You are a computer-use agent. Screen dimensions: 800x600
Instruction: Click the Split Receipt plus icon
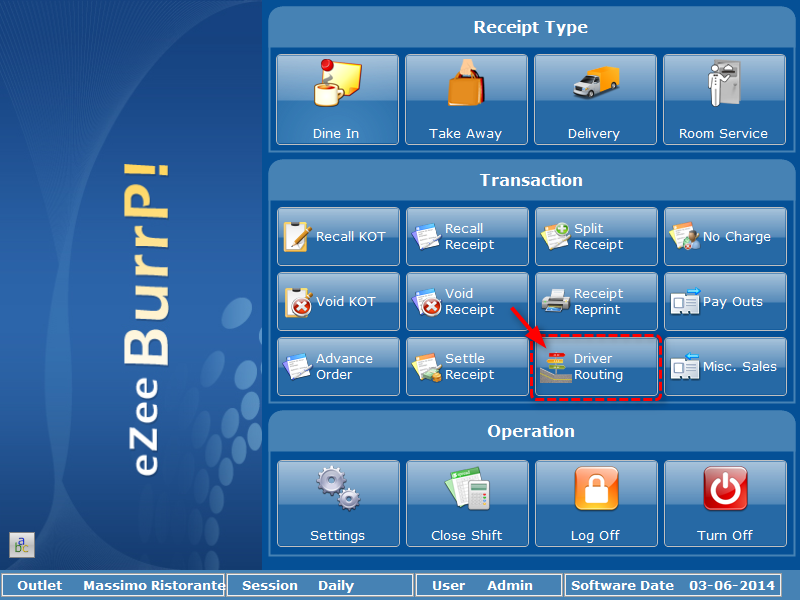556,236
